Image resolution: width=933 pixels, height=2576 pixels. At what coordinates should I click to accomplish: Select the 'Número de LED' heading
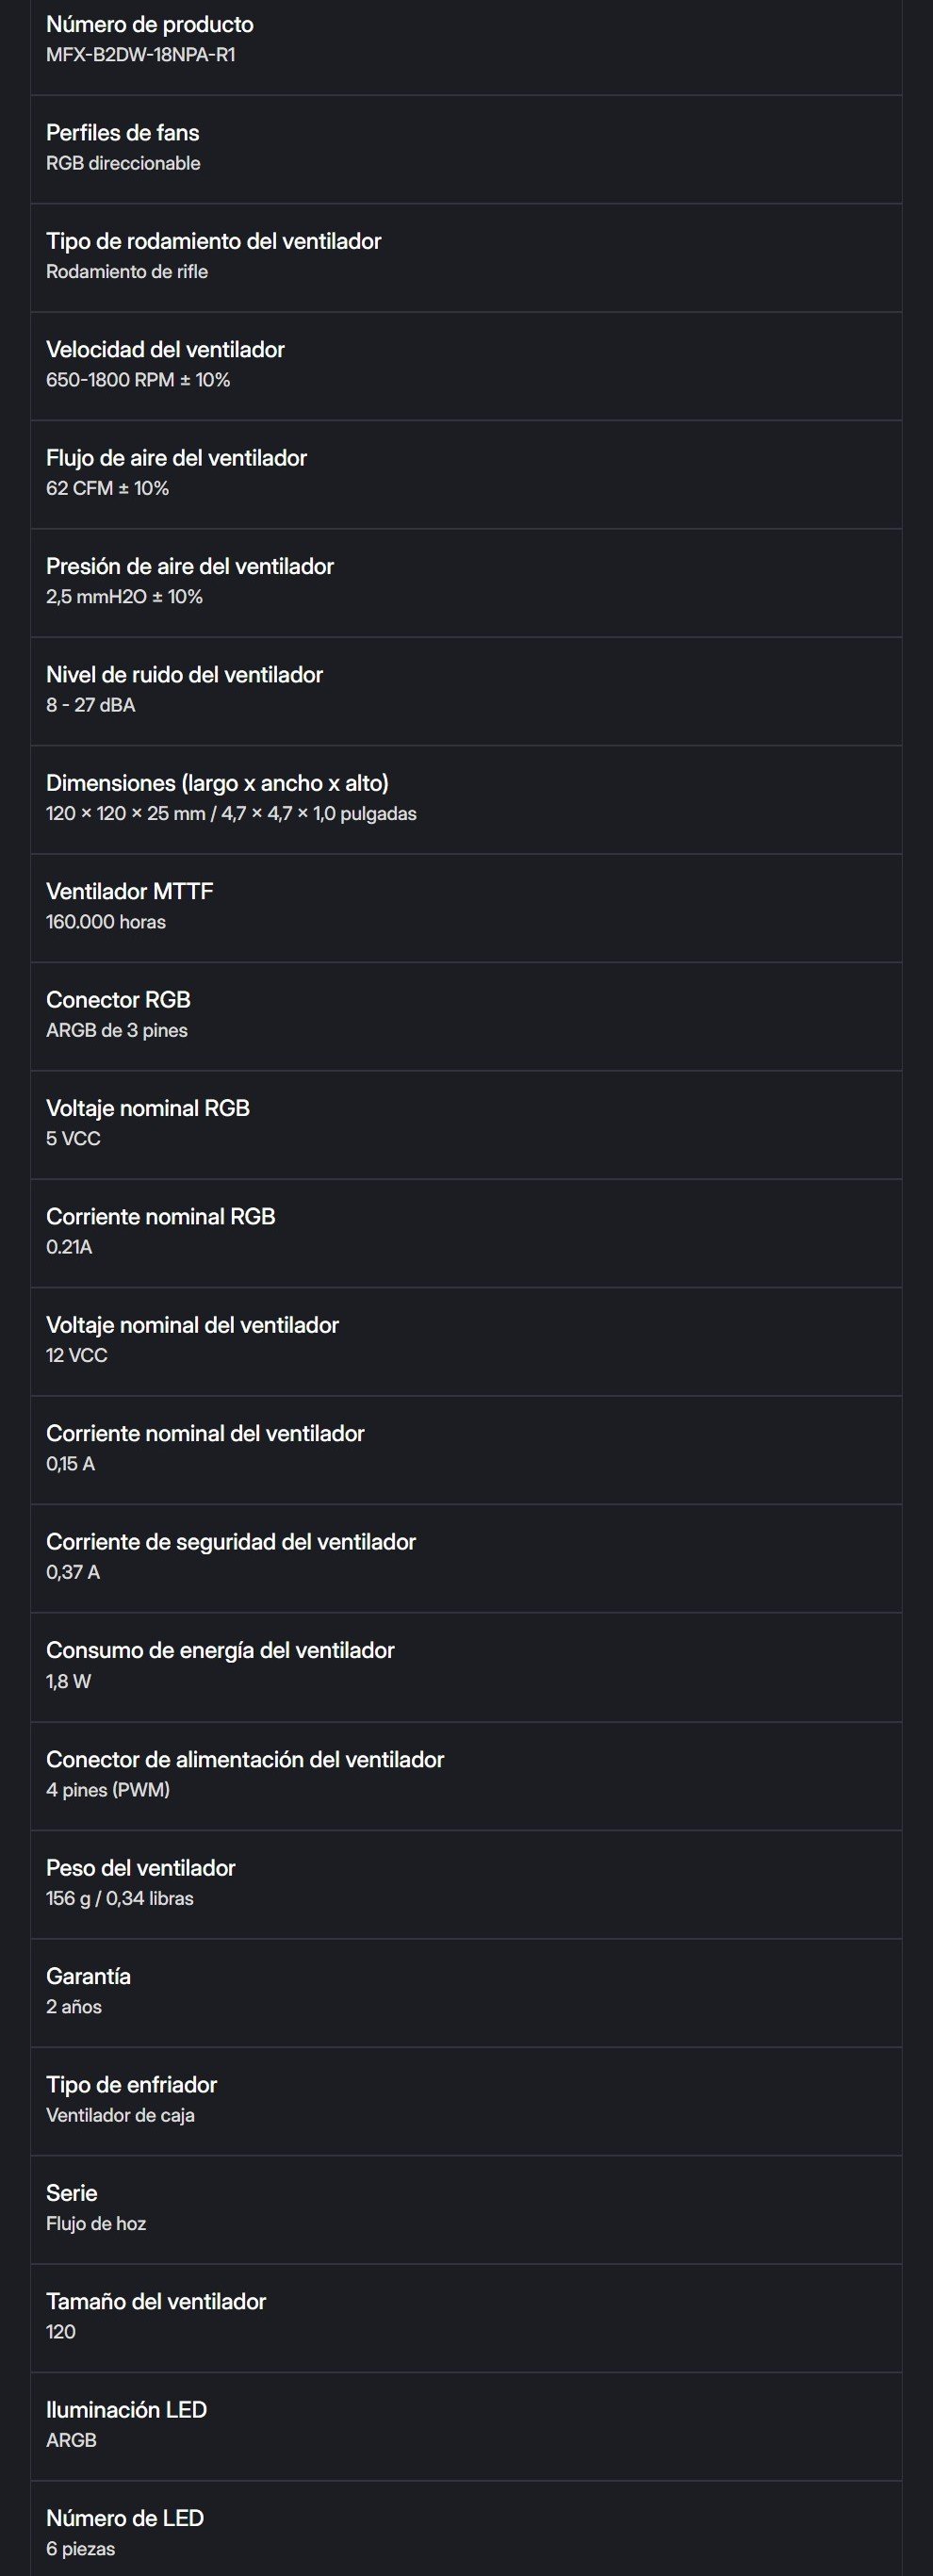(x=125, y=2518)
